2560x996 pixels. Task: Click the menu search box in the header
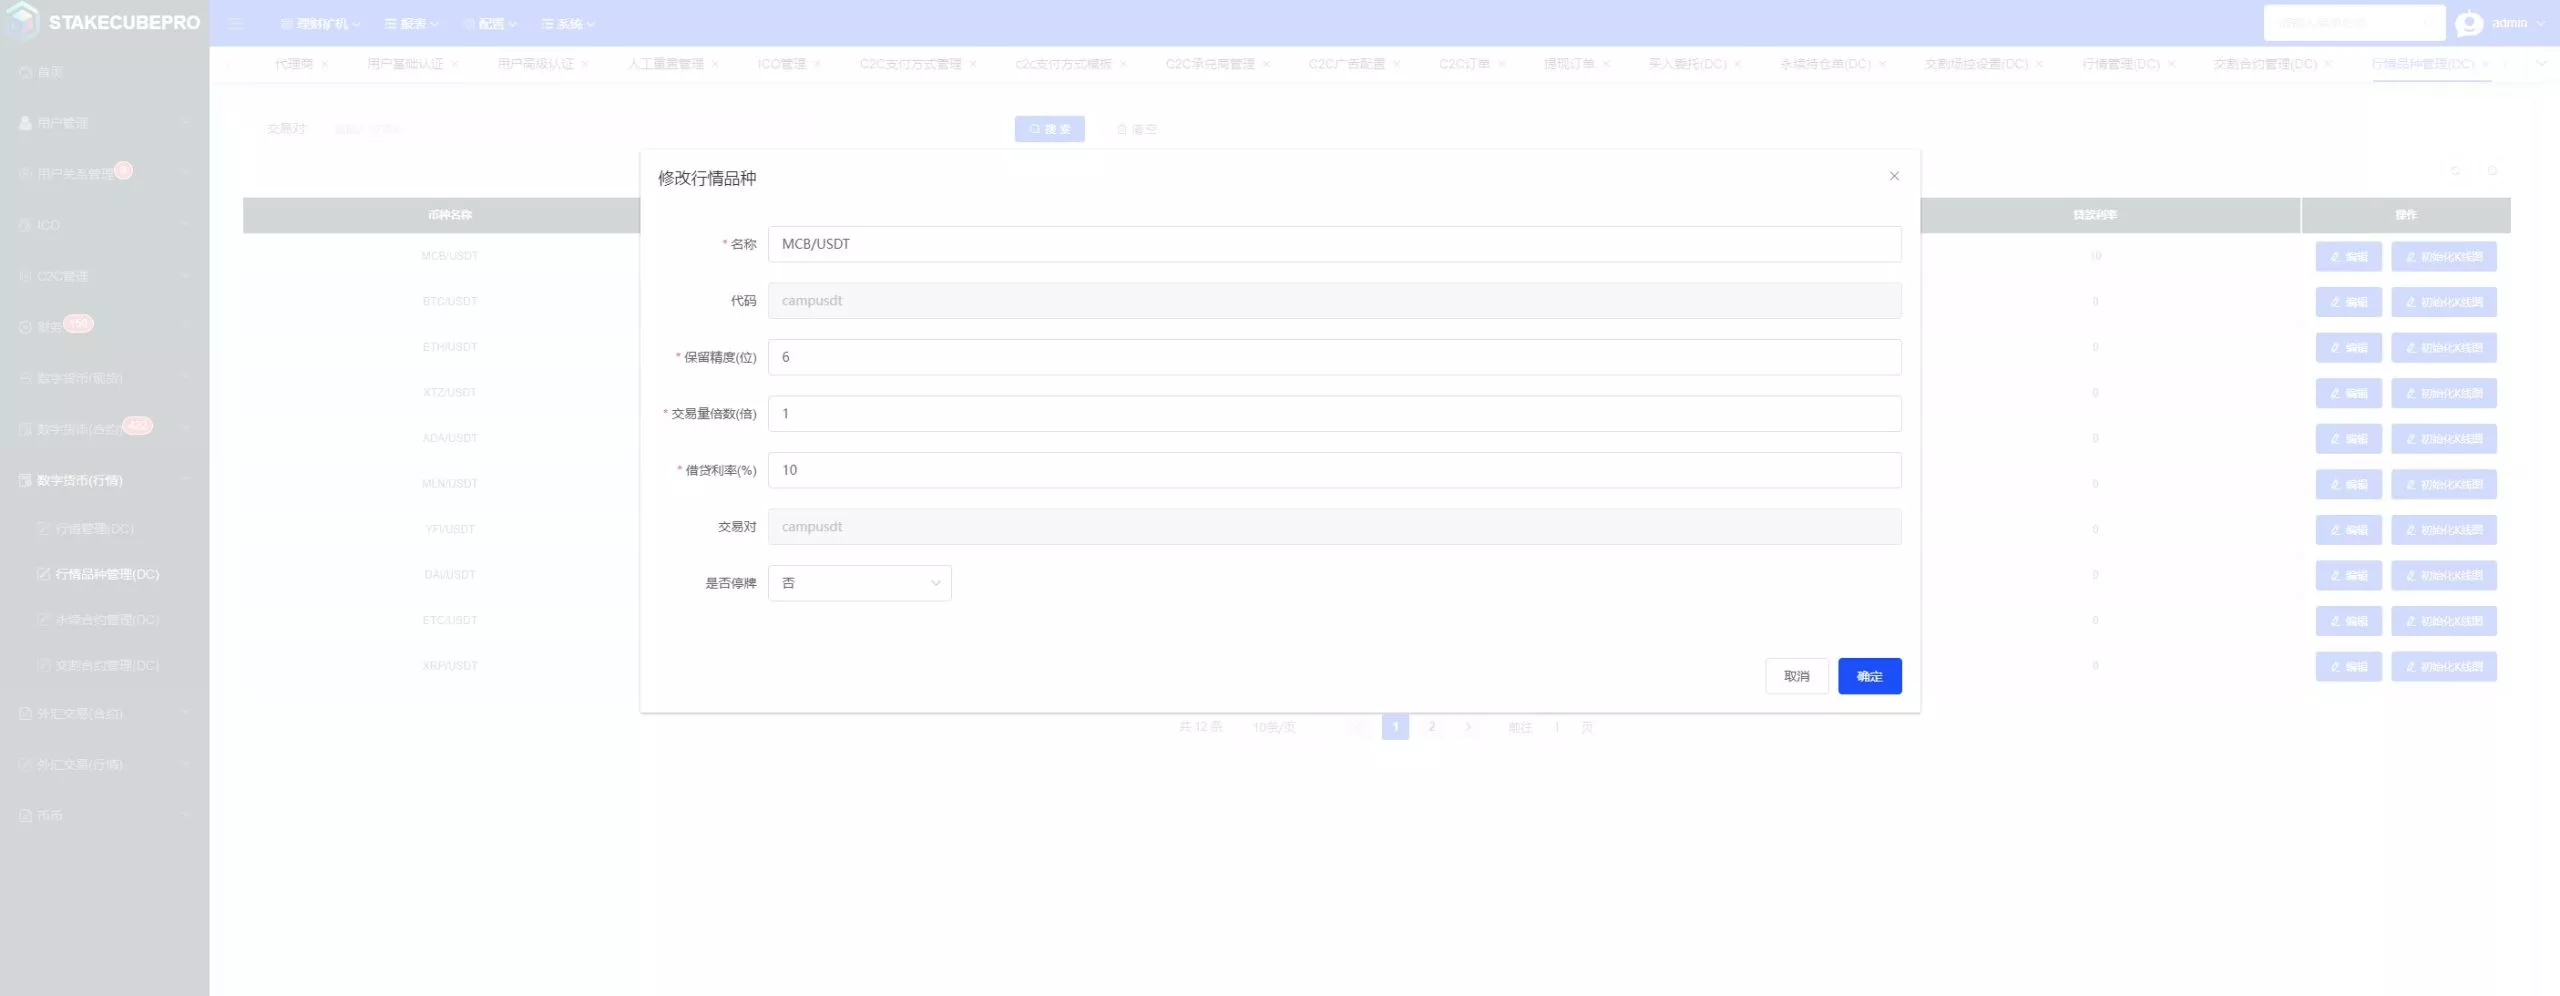coord(2353,23)
